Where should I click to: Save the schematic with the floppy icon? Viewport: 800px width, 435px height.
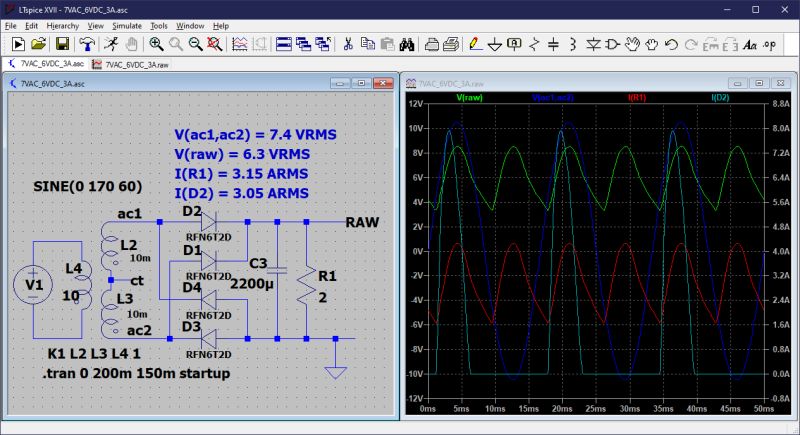[x=62, y=45]
